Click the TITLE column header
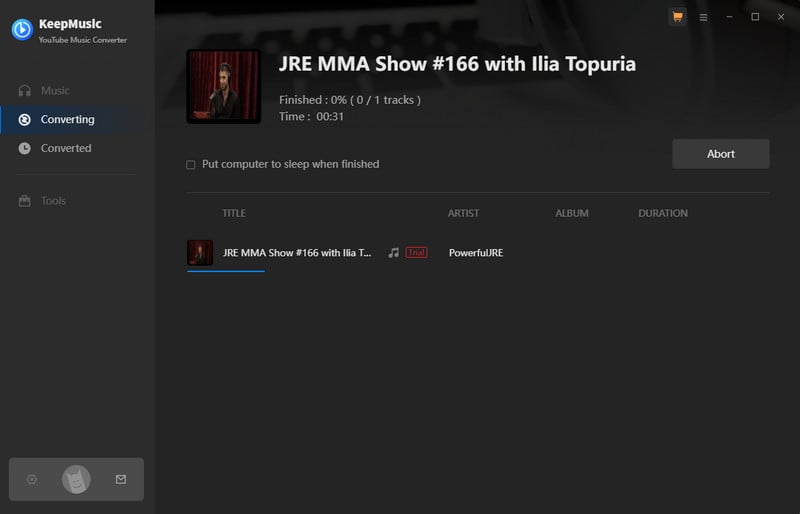This screenshot has width=800, height=514. point(234,213)
